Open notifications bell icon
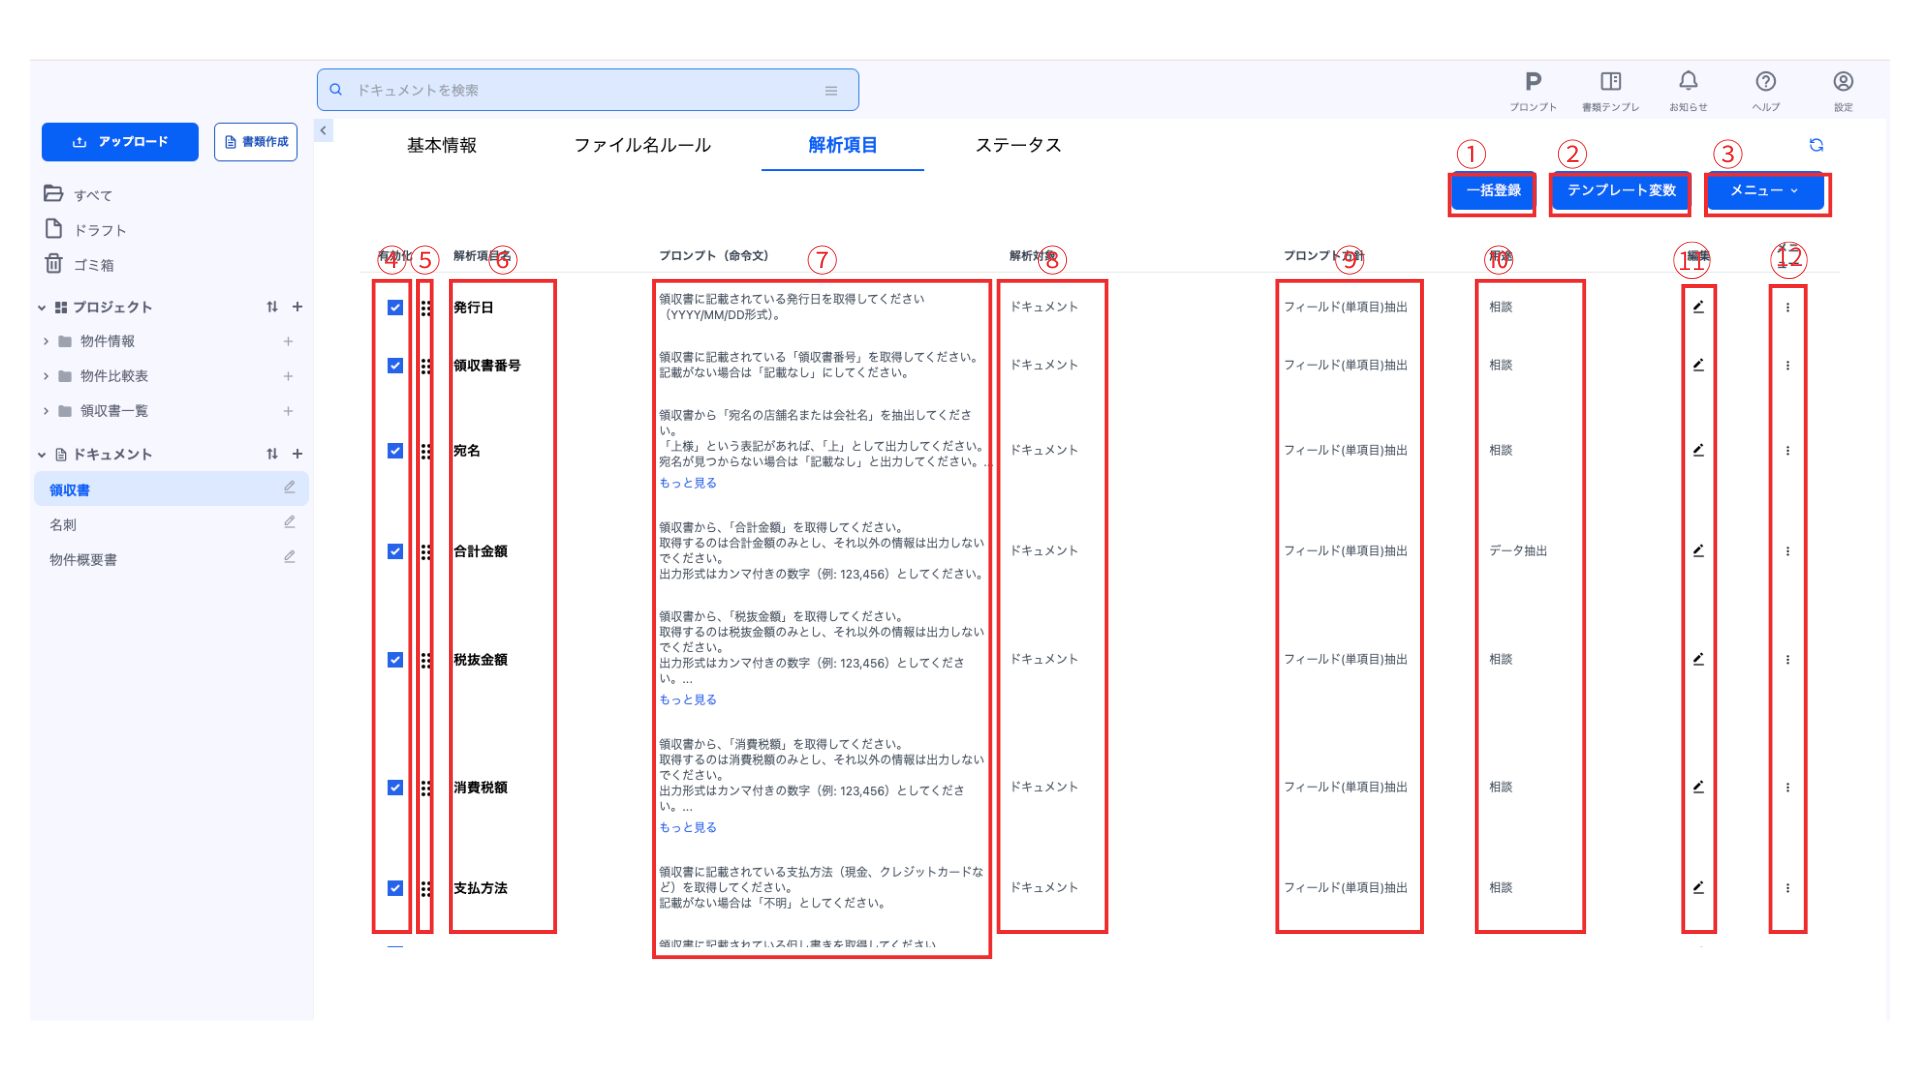1920x1080 pixels. pos(1688,81)
